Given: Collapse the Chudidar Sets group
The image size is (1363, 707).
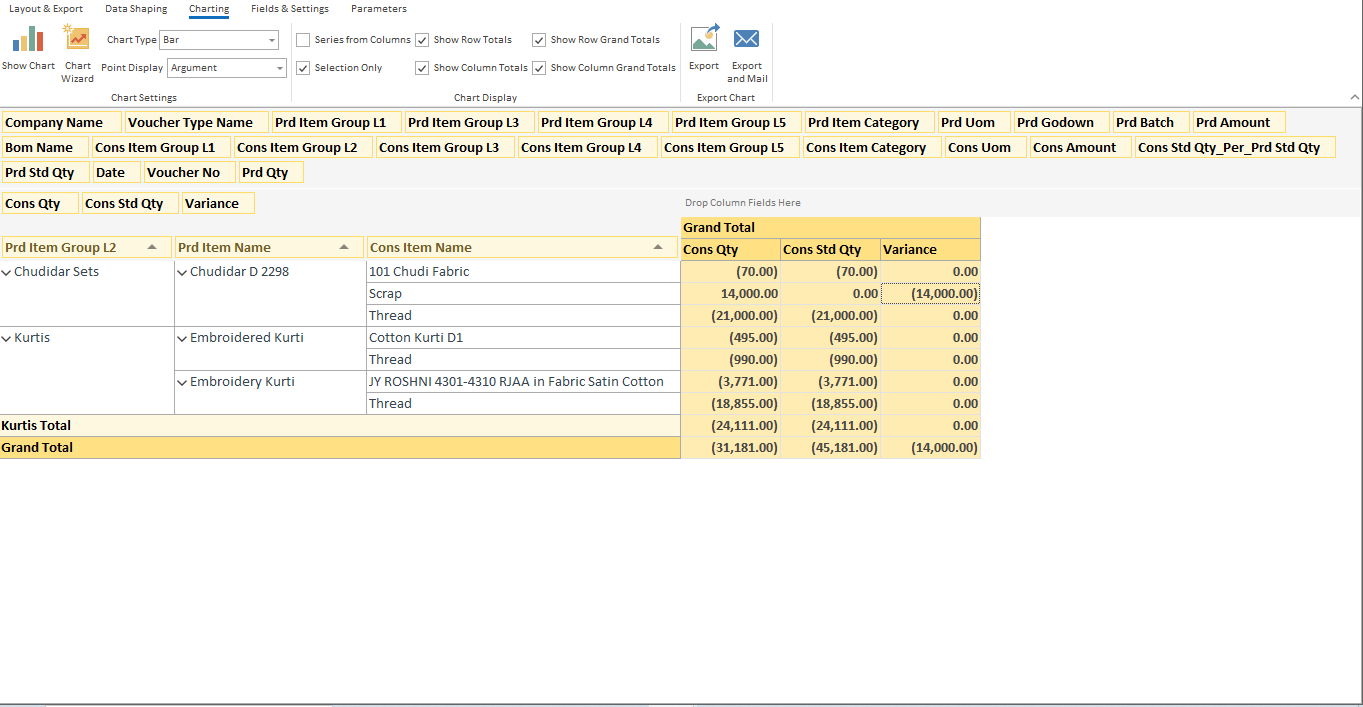Looking at the screenshot, I should click(7, 272).
